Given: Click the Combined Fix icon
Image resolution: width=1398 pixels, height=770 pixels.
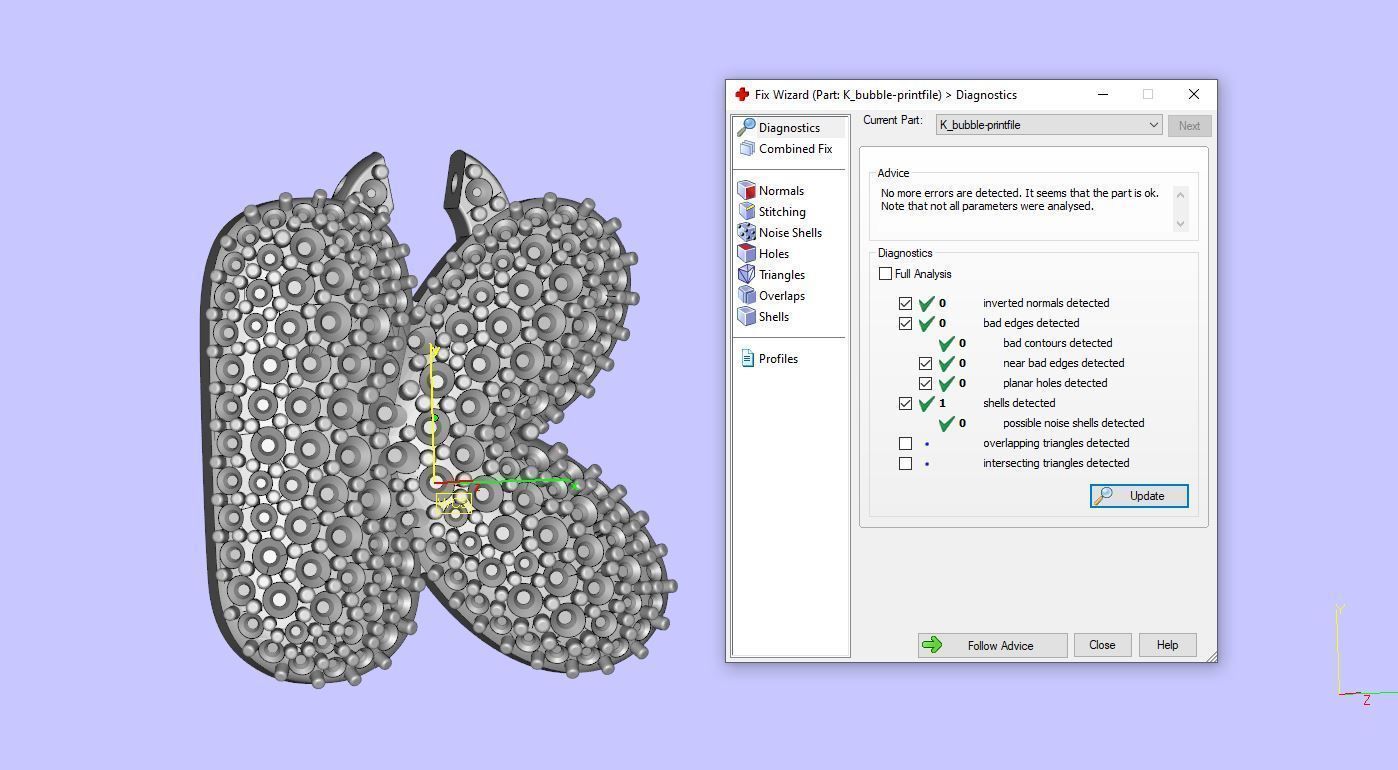Looking at the screenshot, I should 747,148.
